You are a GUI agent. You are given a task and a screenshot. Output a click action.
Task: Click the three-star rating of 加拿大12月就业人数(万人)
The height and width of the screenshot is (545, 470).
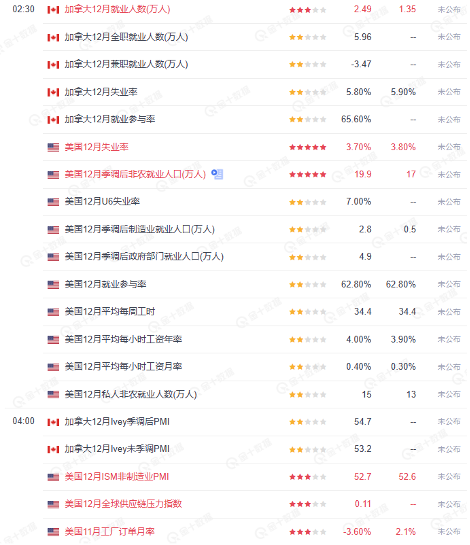click(308, 10)
